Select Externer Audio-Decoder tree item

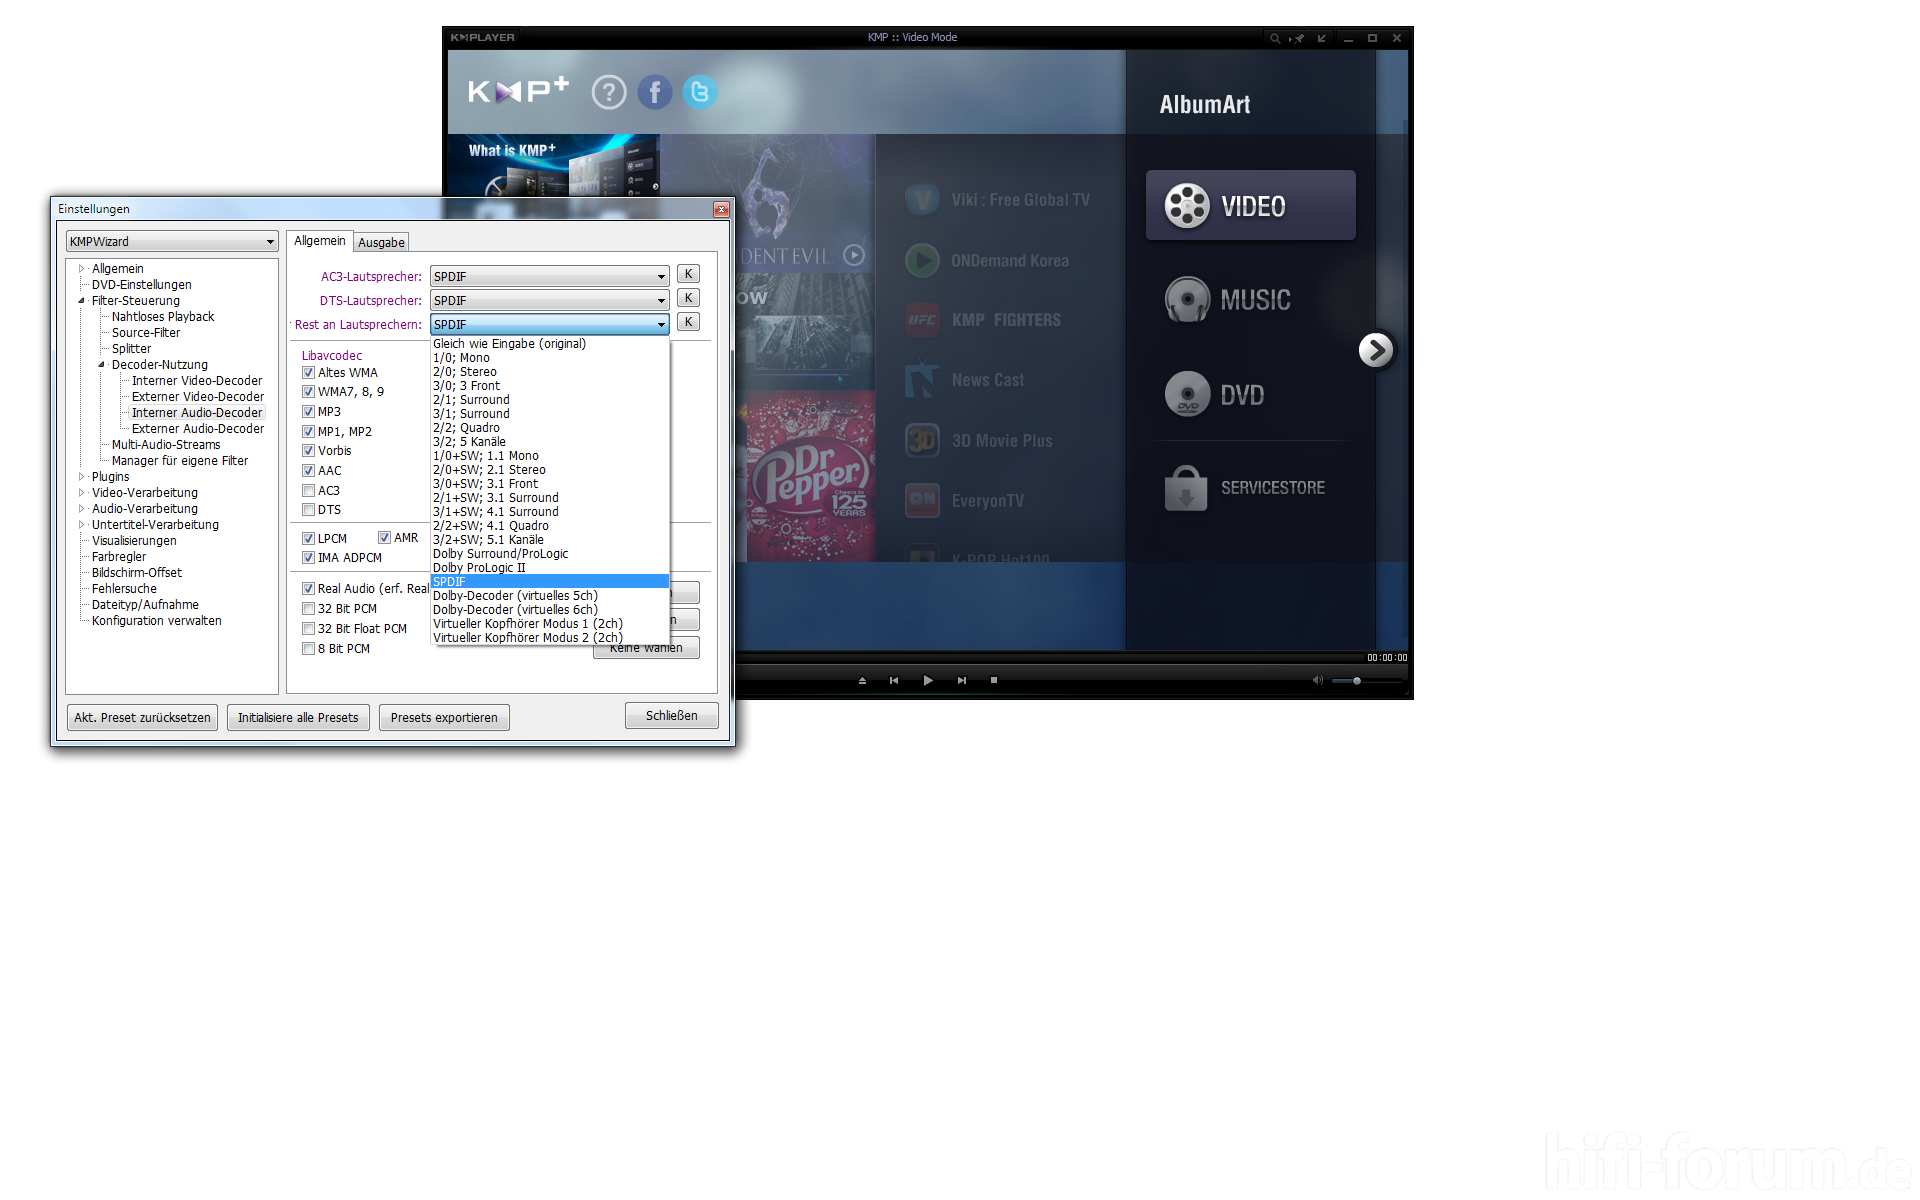coord(198,428)
